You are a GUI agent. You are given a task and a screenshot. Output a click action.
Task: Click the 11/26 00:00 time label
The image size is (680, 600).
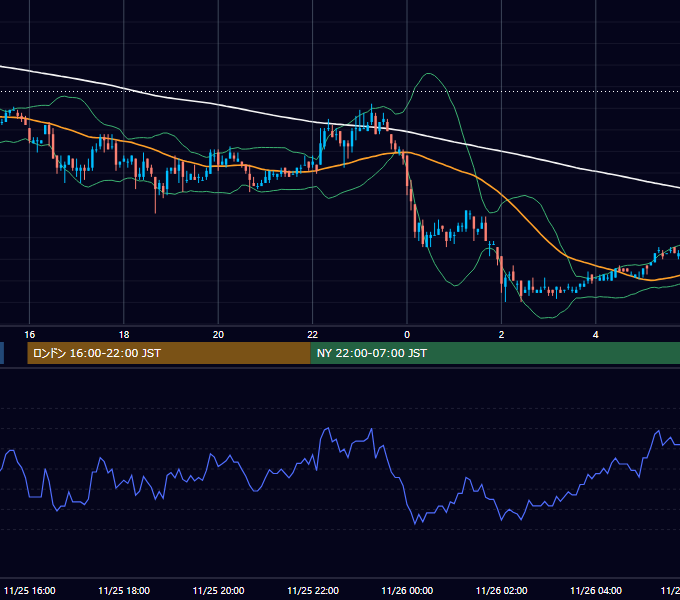[407, 590]
